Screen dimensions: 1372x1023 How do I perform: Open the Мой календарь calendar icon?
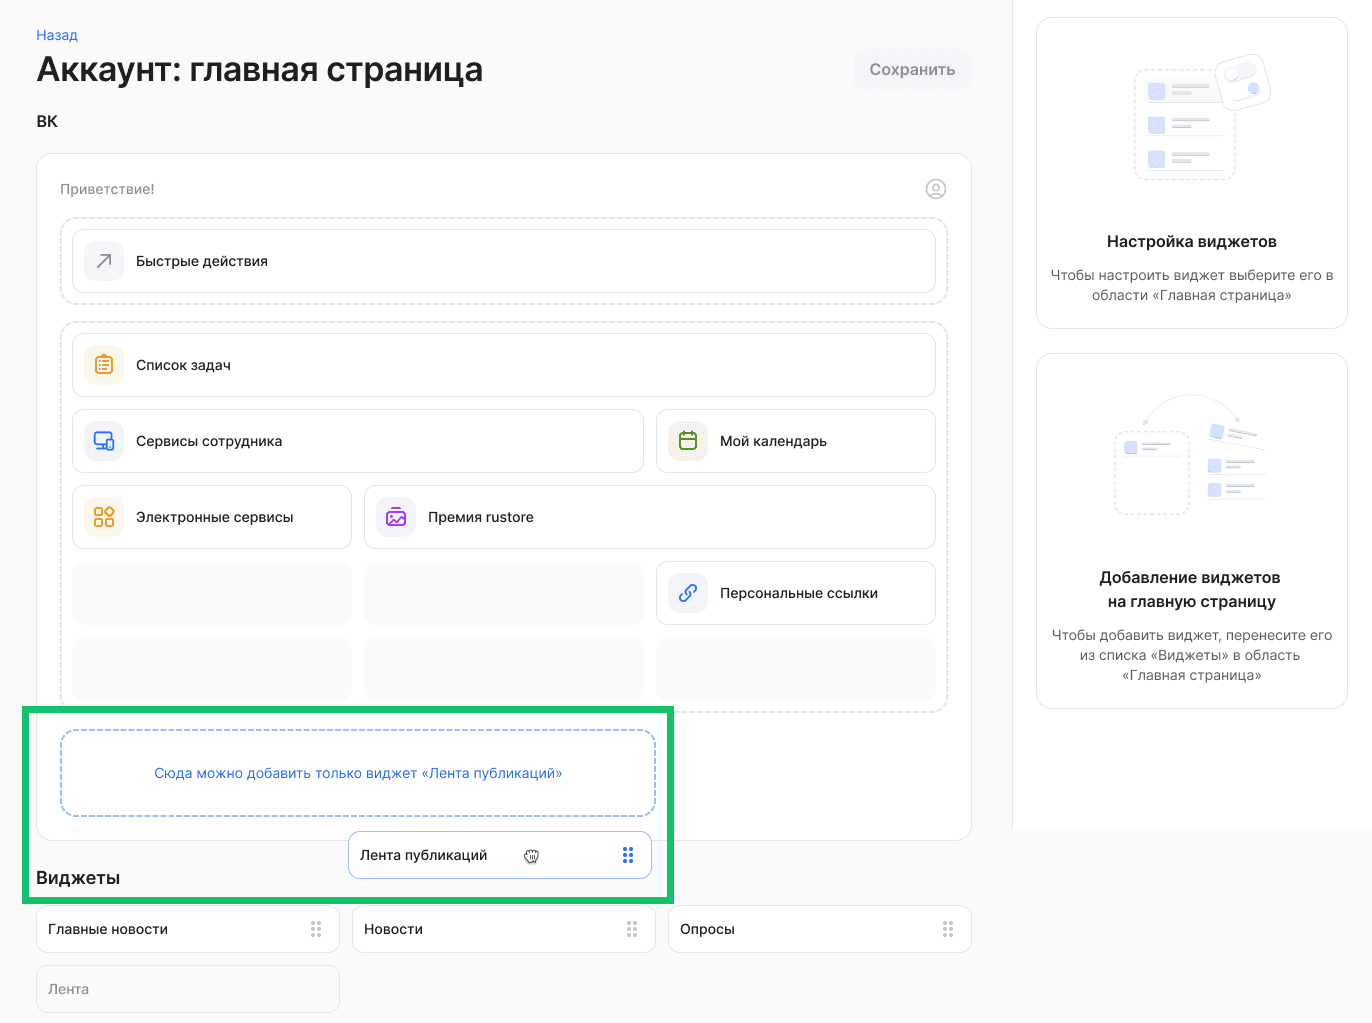(687, 440)
